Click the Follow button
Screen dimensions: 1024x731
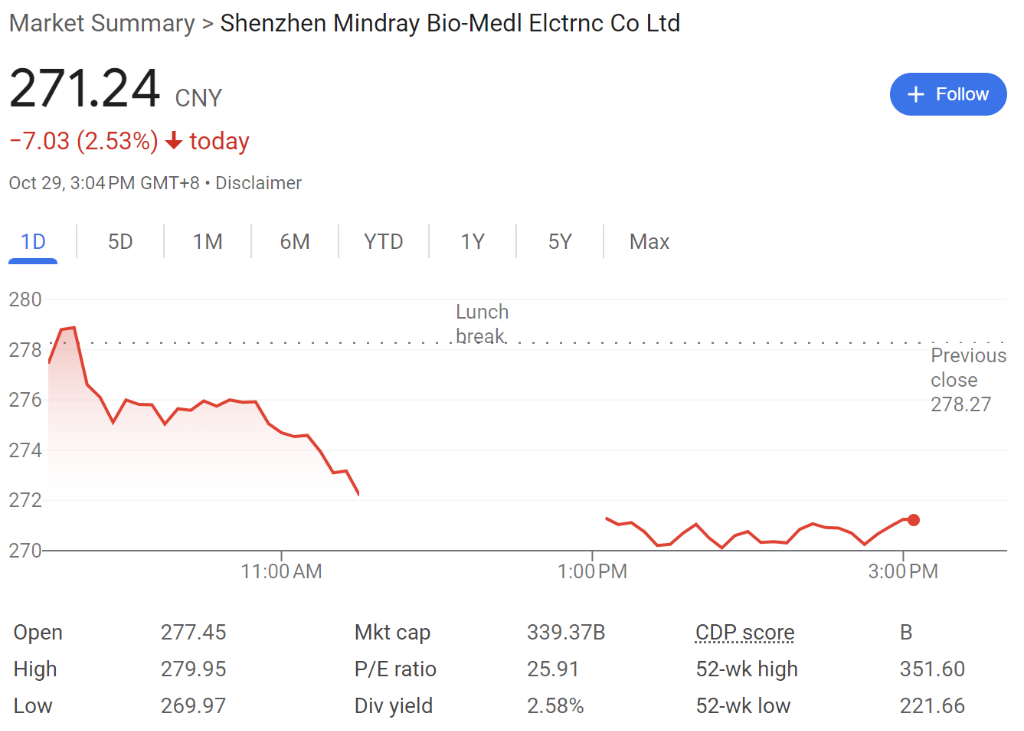click(x=947, y=94)
